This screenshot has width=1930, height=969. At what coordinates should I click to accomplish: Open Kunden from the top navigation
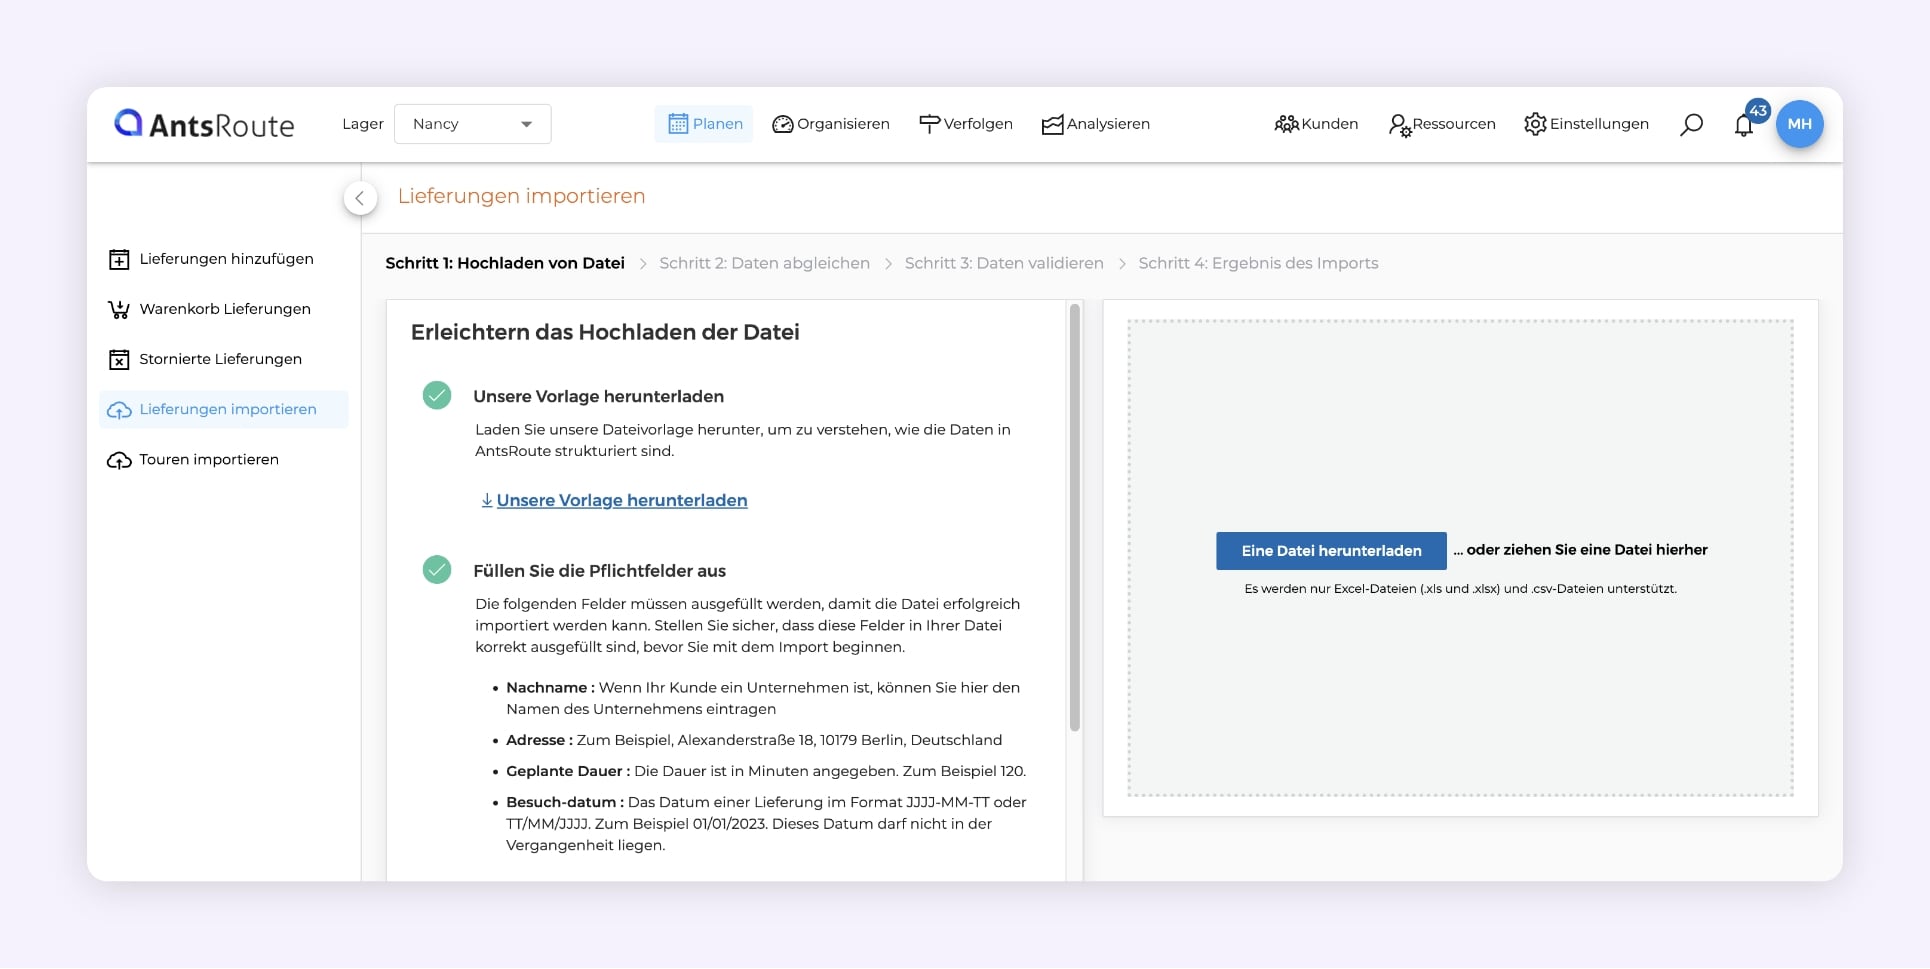[1316, 124]
